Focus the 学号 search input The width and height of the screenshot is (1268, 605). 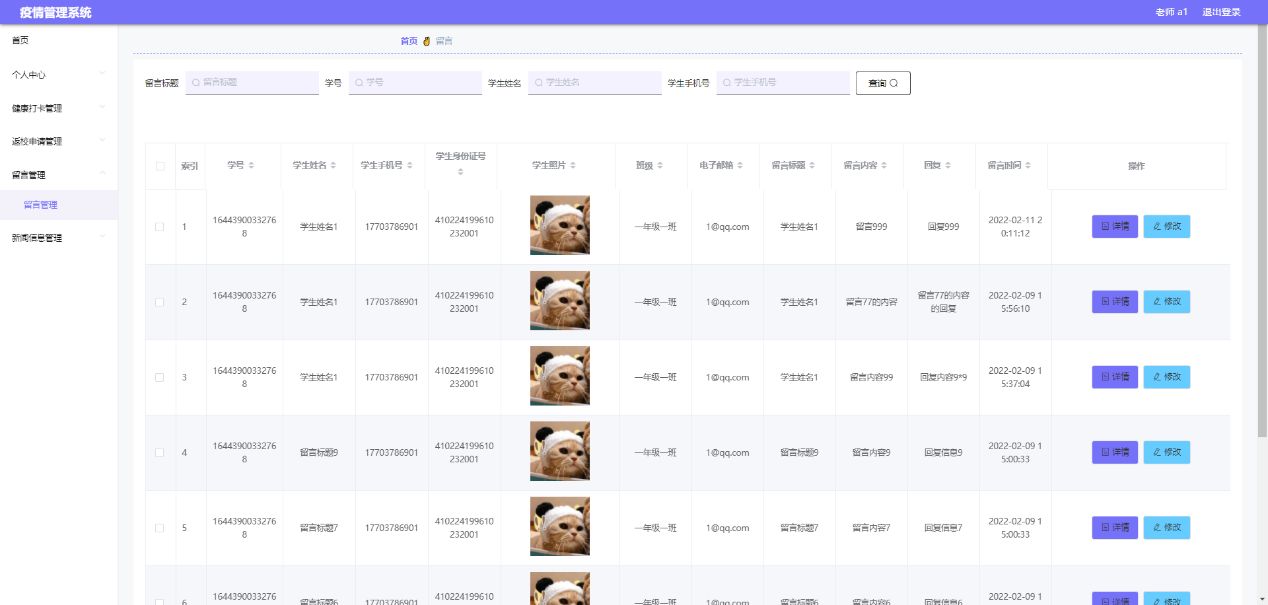point(415,82)
